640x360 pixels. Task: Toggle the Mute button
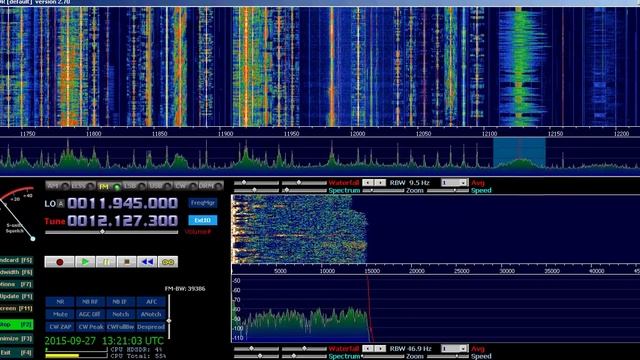60,314
